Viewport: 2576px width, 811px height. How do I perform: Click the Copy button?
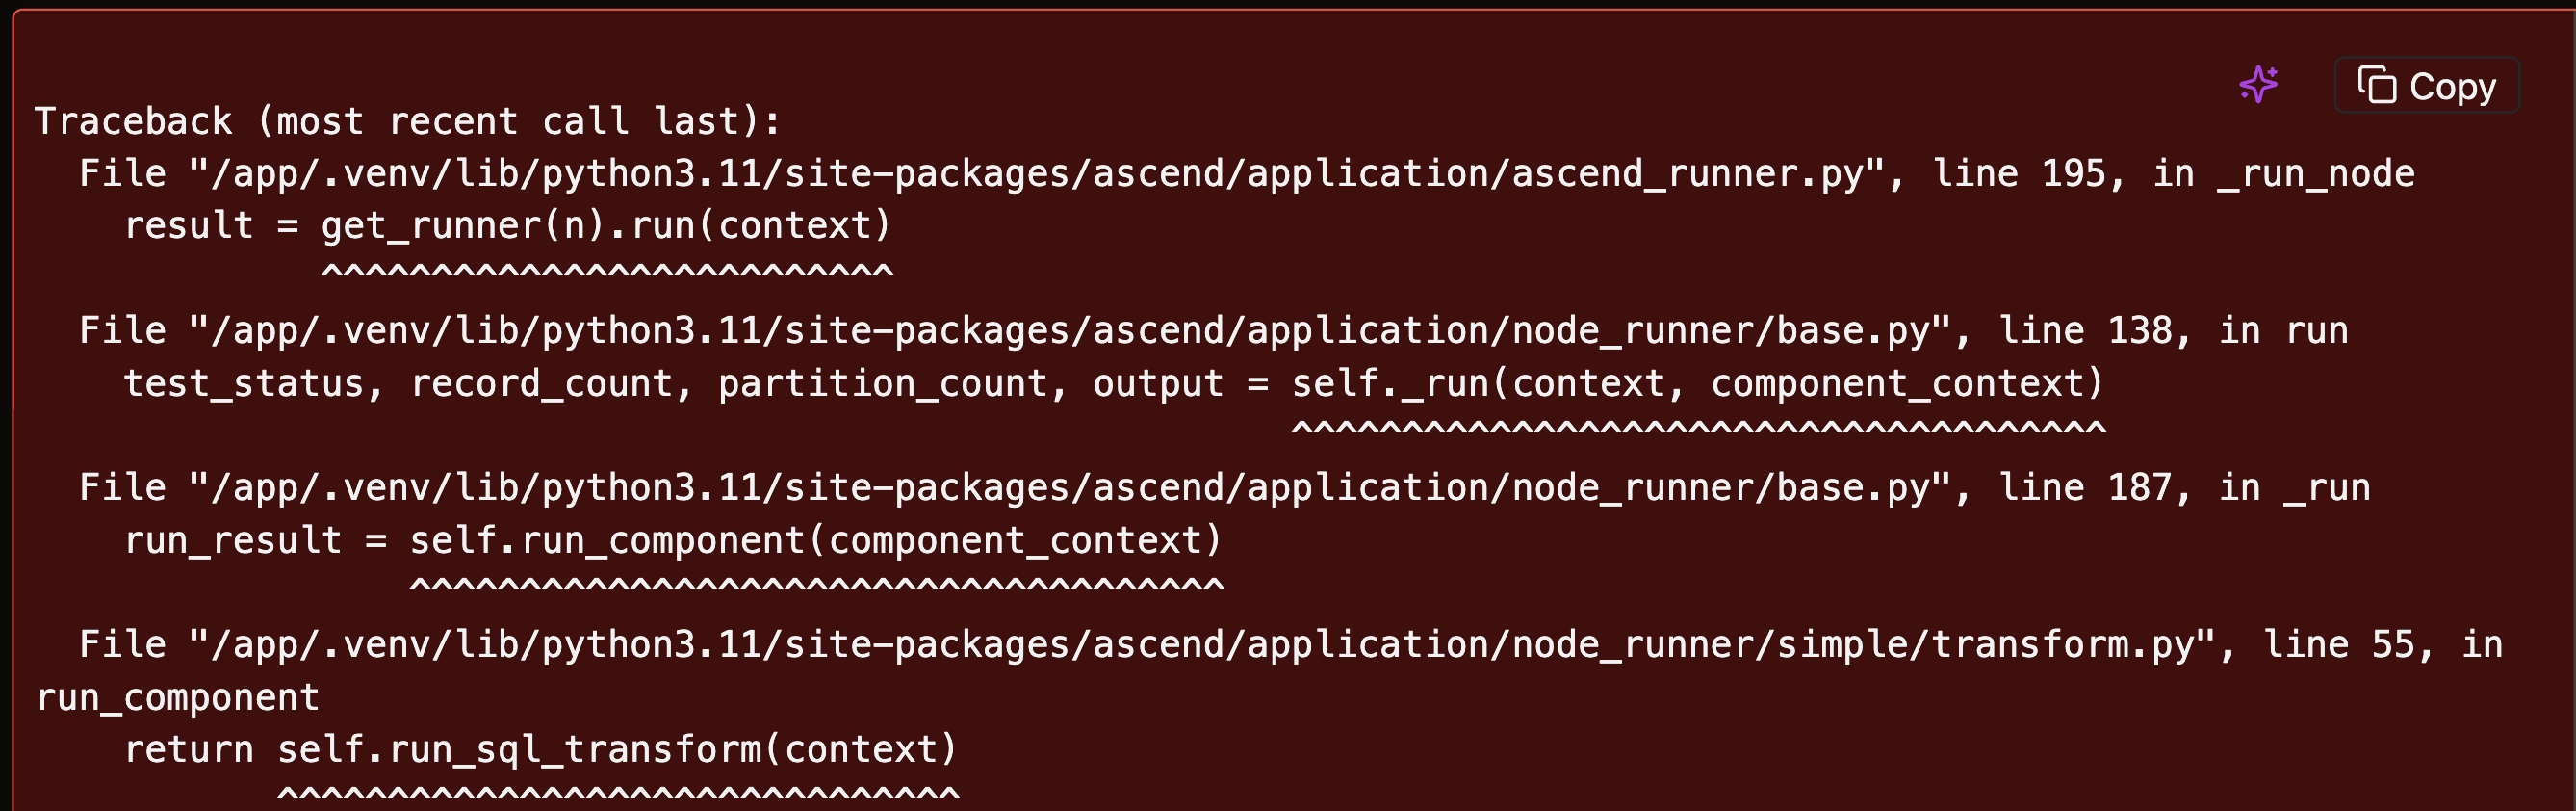[2426, 86]
